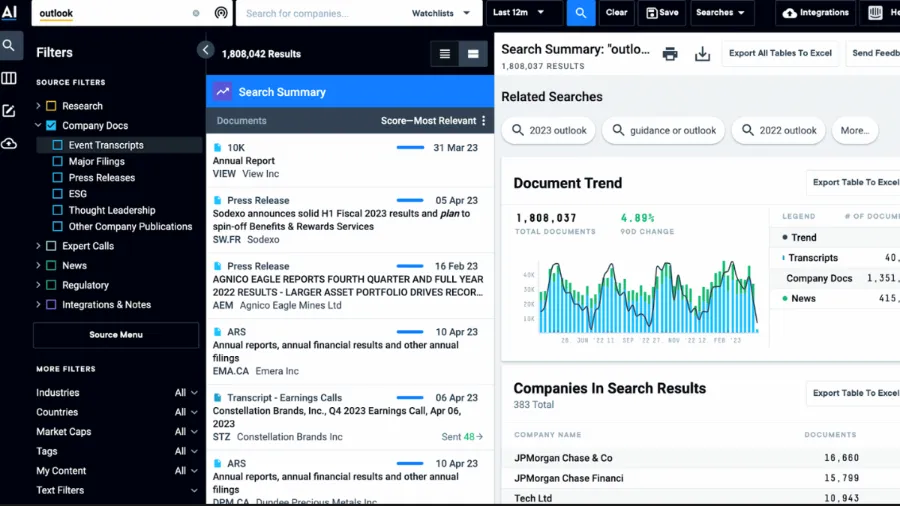The height and width of the screenshot is (506, 900).
Task: Check the Research source filter
Action: pyautogui.click(x=51, y=106)
